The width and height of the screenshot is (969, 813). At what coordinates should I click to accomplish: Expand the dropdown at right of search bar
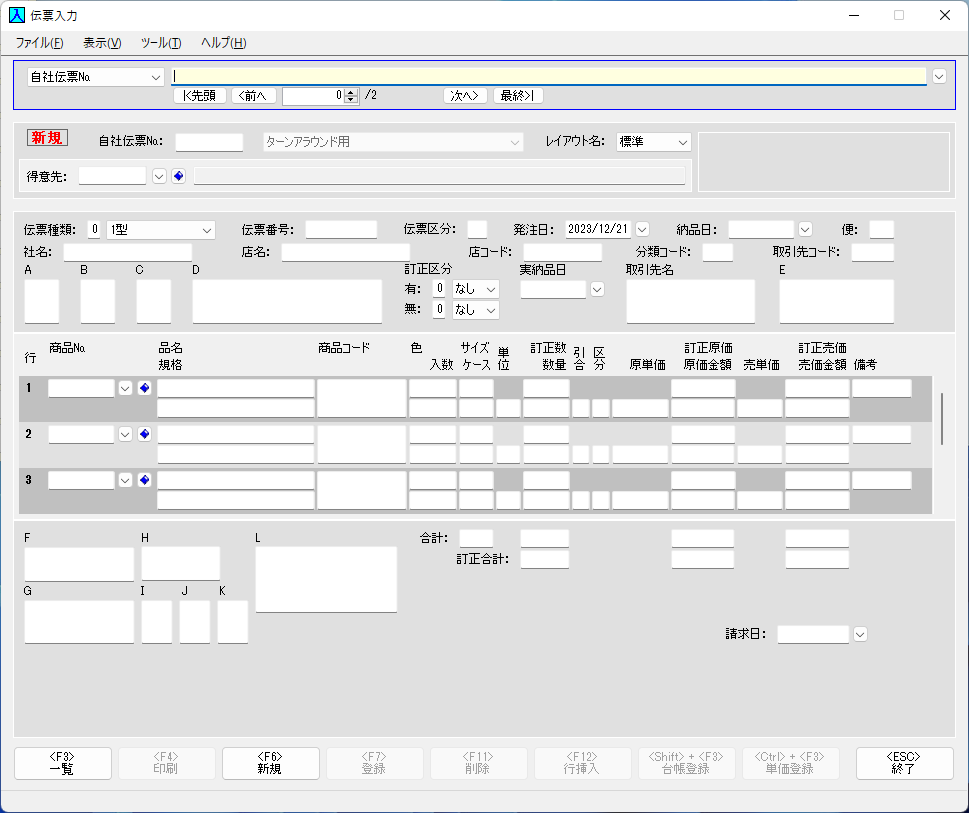(939, 77)
